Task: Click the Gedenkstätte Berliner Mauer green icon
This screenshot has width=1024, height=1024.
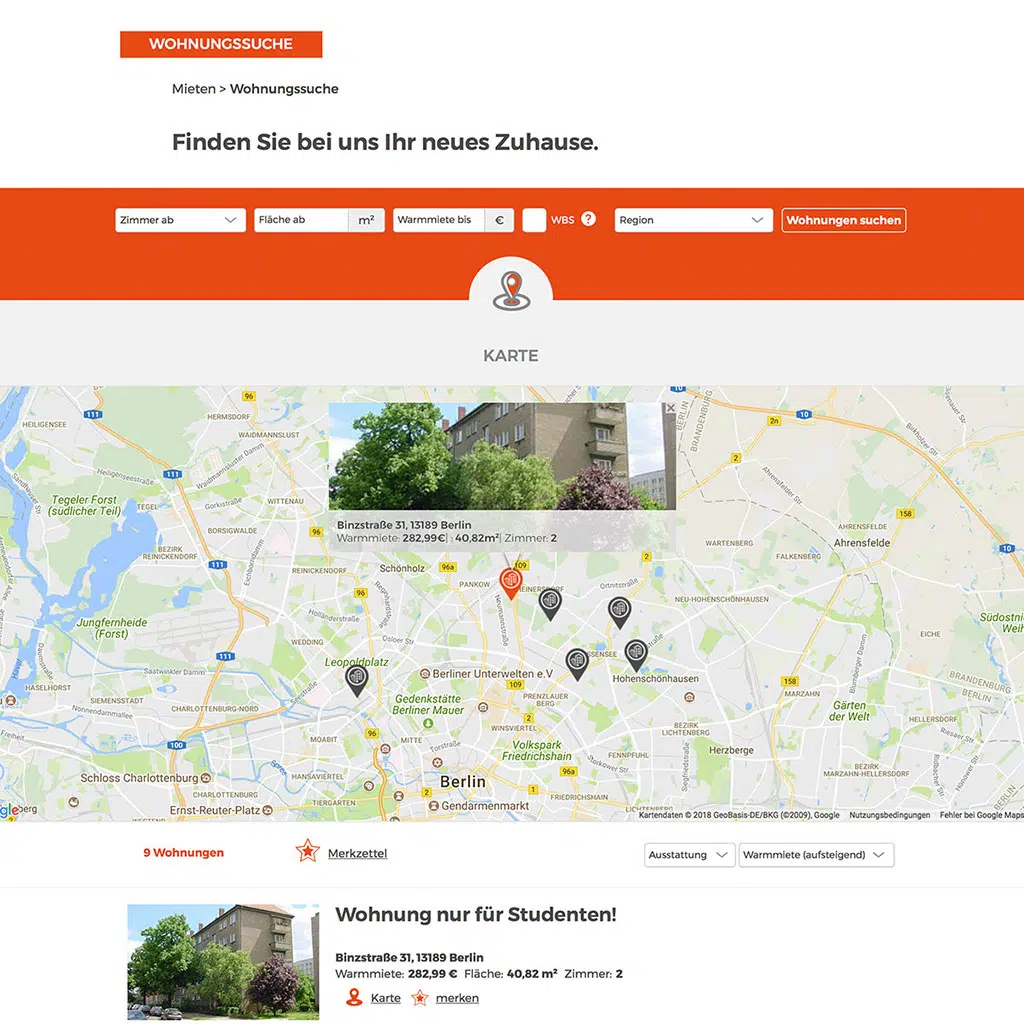Action: pos(428,723)
